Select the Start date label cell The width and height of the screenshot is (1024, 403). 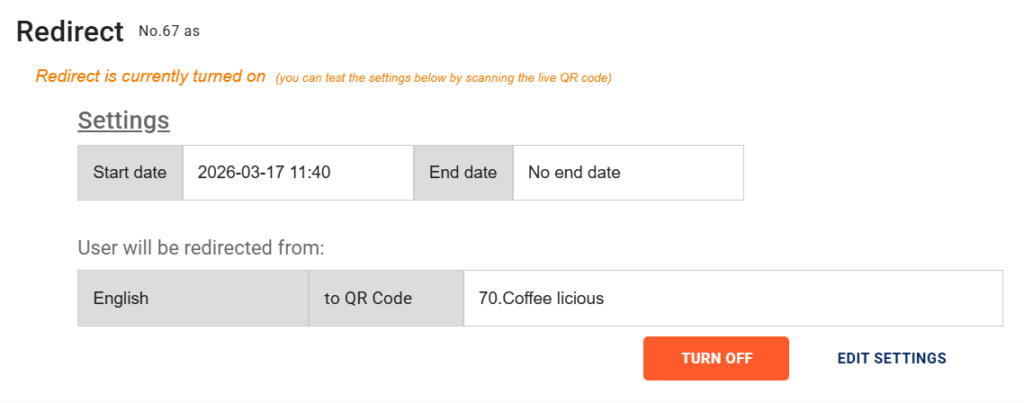130,172
